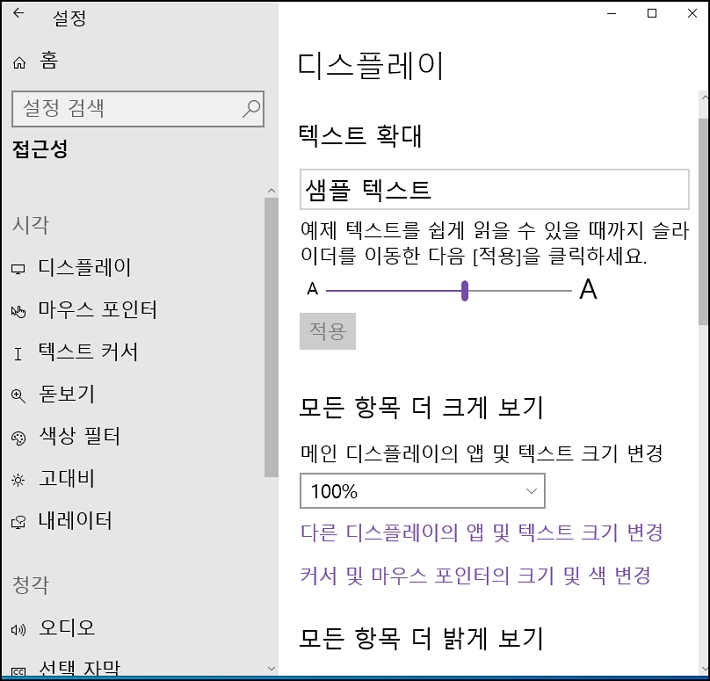Image resolution: width=710 pixels, height=681 pixels.
Task: Click the 돋보기 magnifier icon in the sidebar
Action: (18, 396)
